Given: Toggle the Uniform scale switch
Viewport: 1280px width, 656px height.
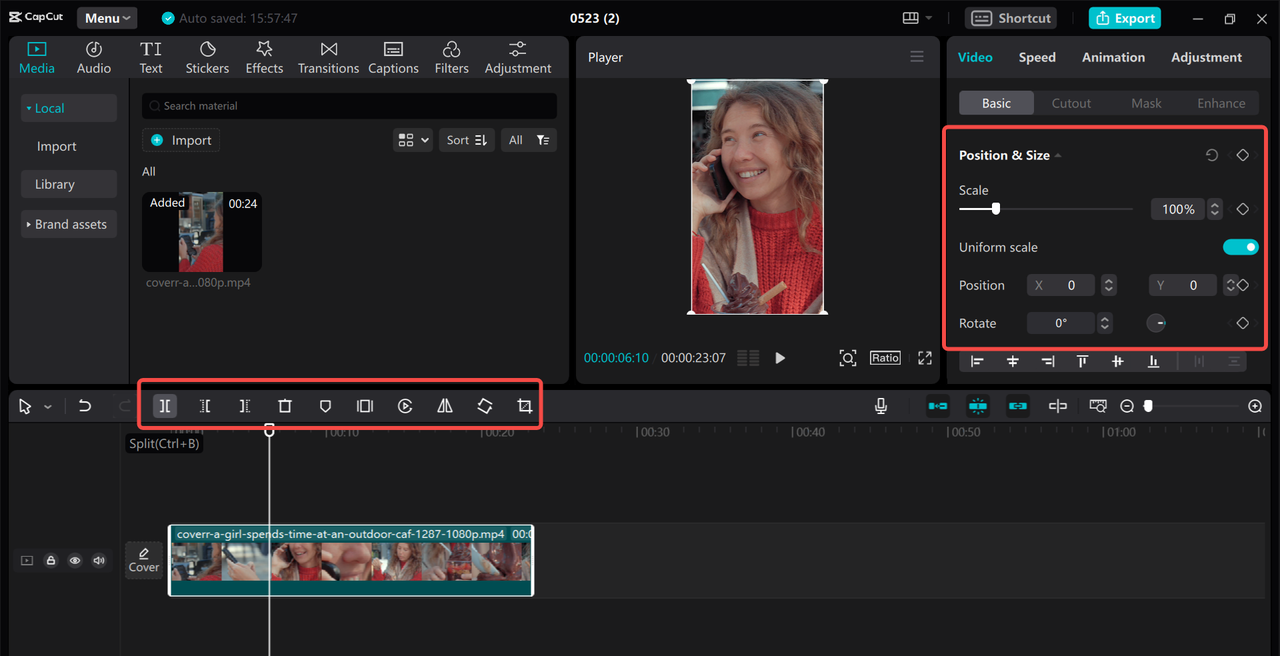Looking at the screenshot, I should (1241, 247).
